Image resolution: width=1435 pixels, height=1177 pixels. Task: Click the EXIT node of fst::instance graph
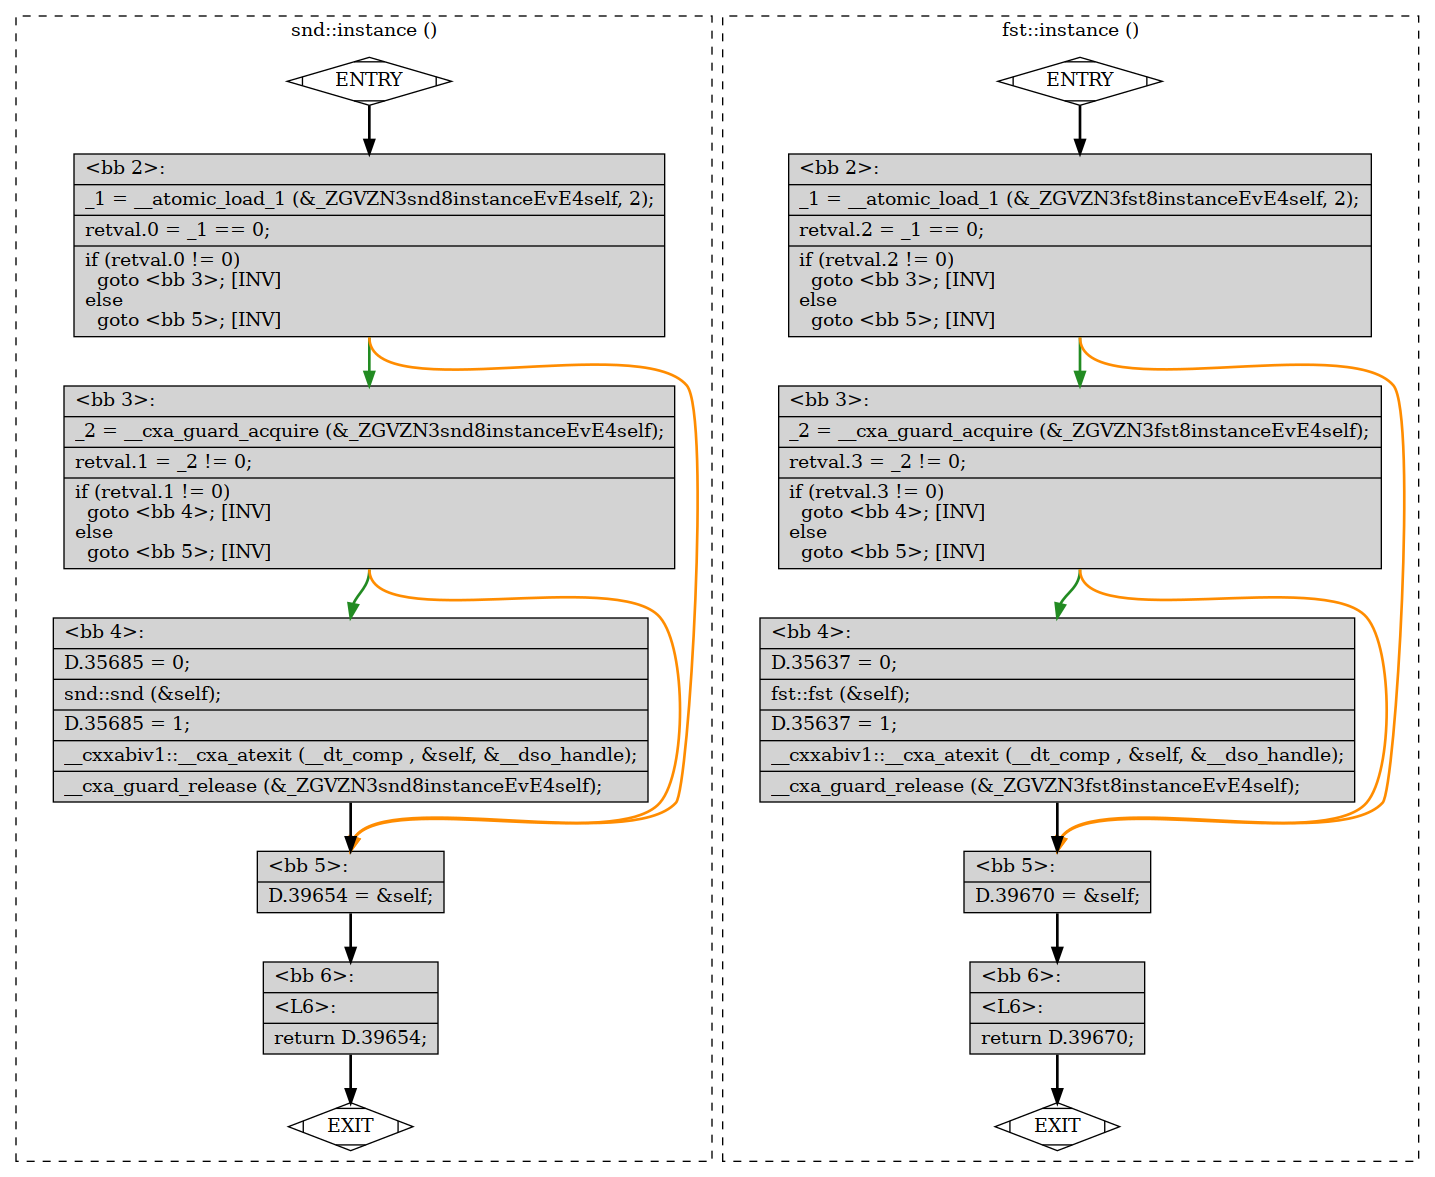(x=1057, y=1126)
